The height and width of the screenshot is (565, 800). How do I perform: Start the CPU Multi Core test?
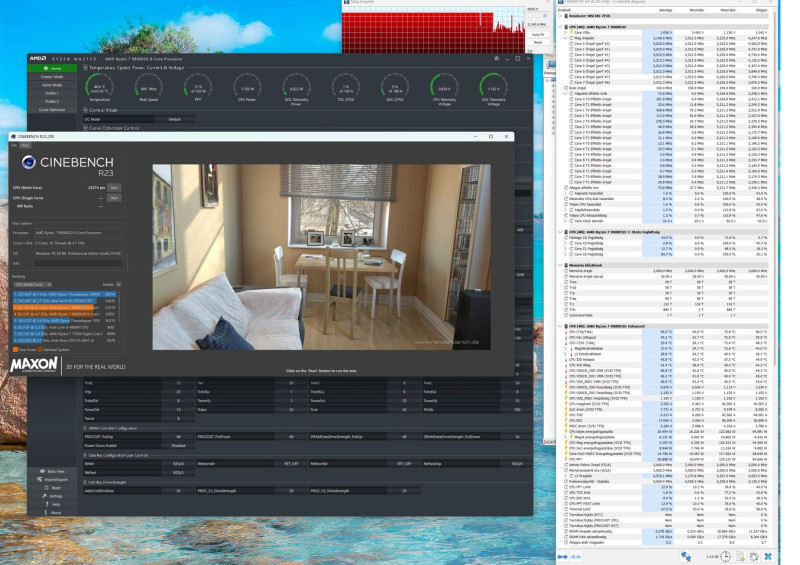pyautogui.click(x=114, y=187)
